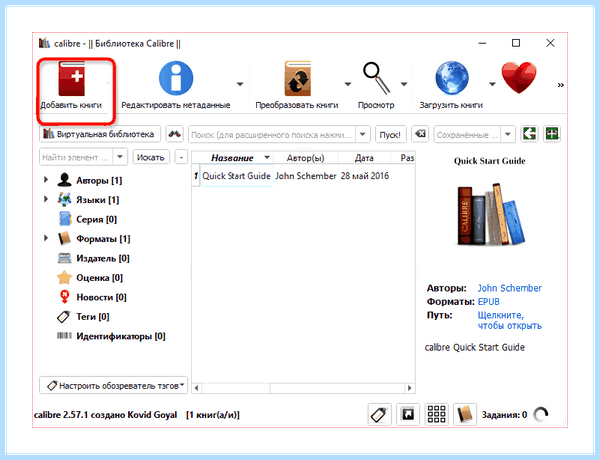This screenshot has width=600, height=460.
Task: Open the Найти элемент dropdown arrow
Action: coord(120,157)
